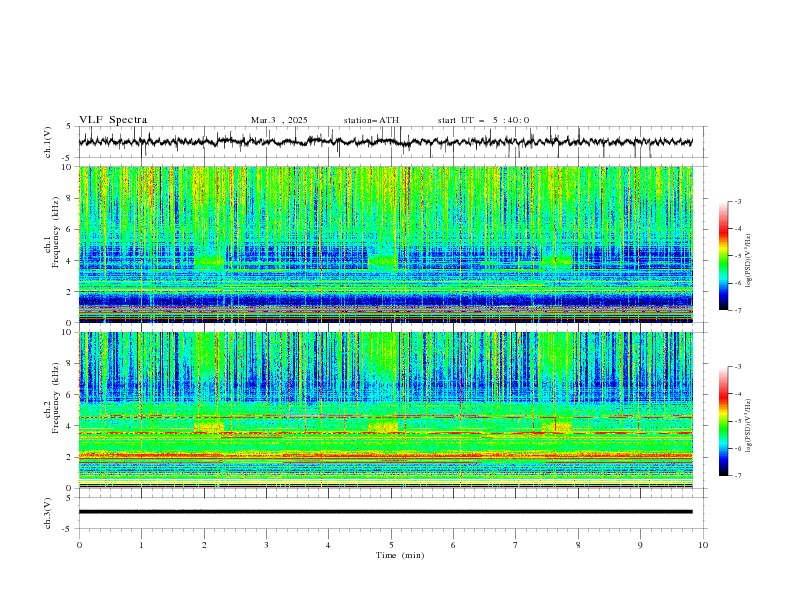Click the ch.2 'Frequency (kHz)' axis label
The height and width of the screenshot is (612, 792).
(56, 397)
